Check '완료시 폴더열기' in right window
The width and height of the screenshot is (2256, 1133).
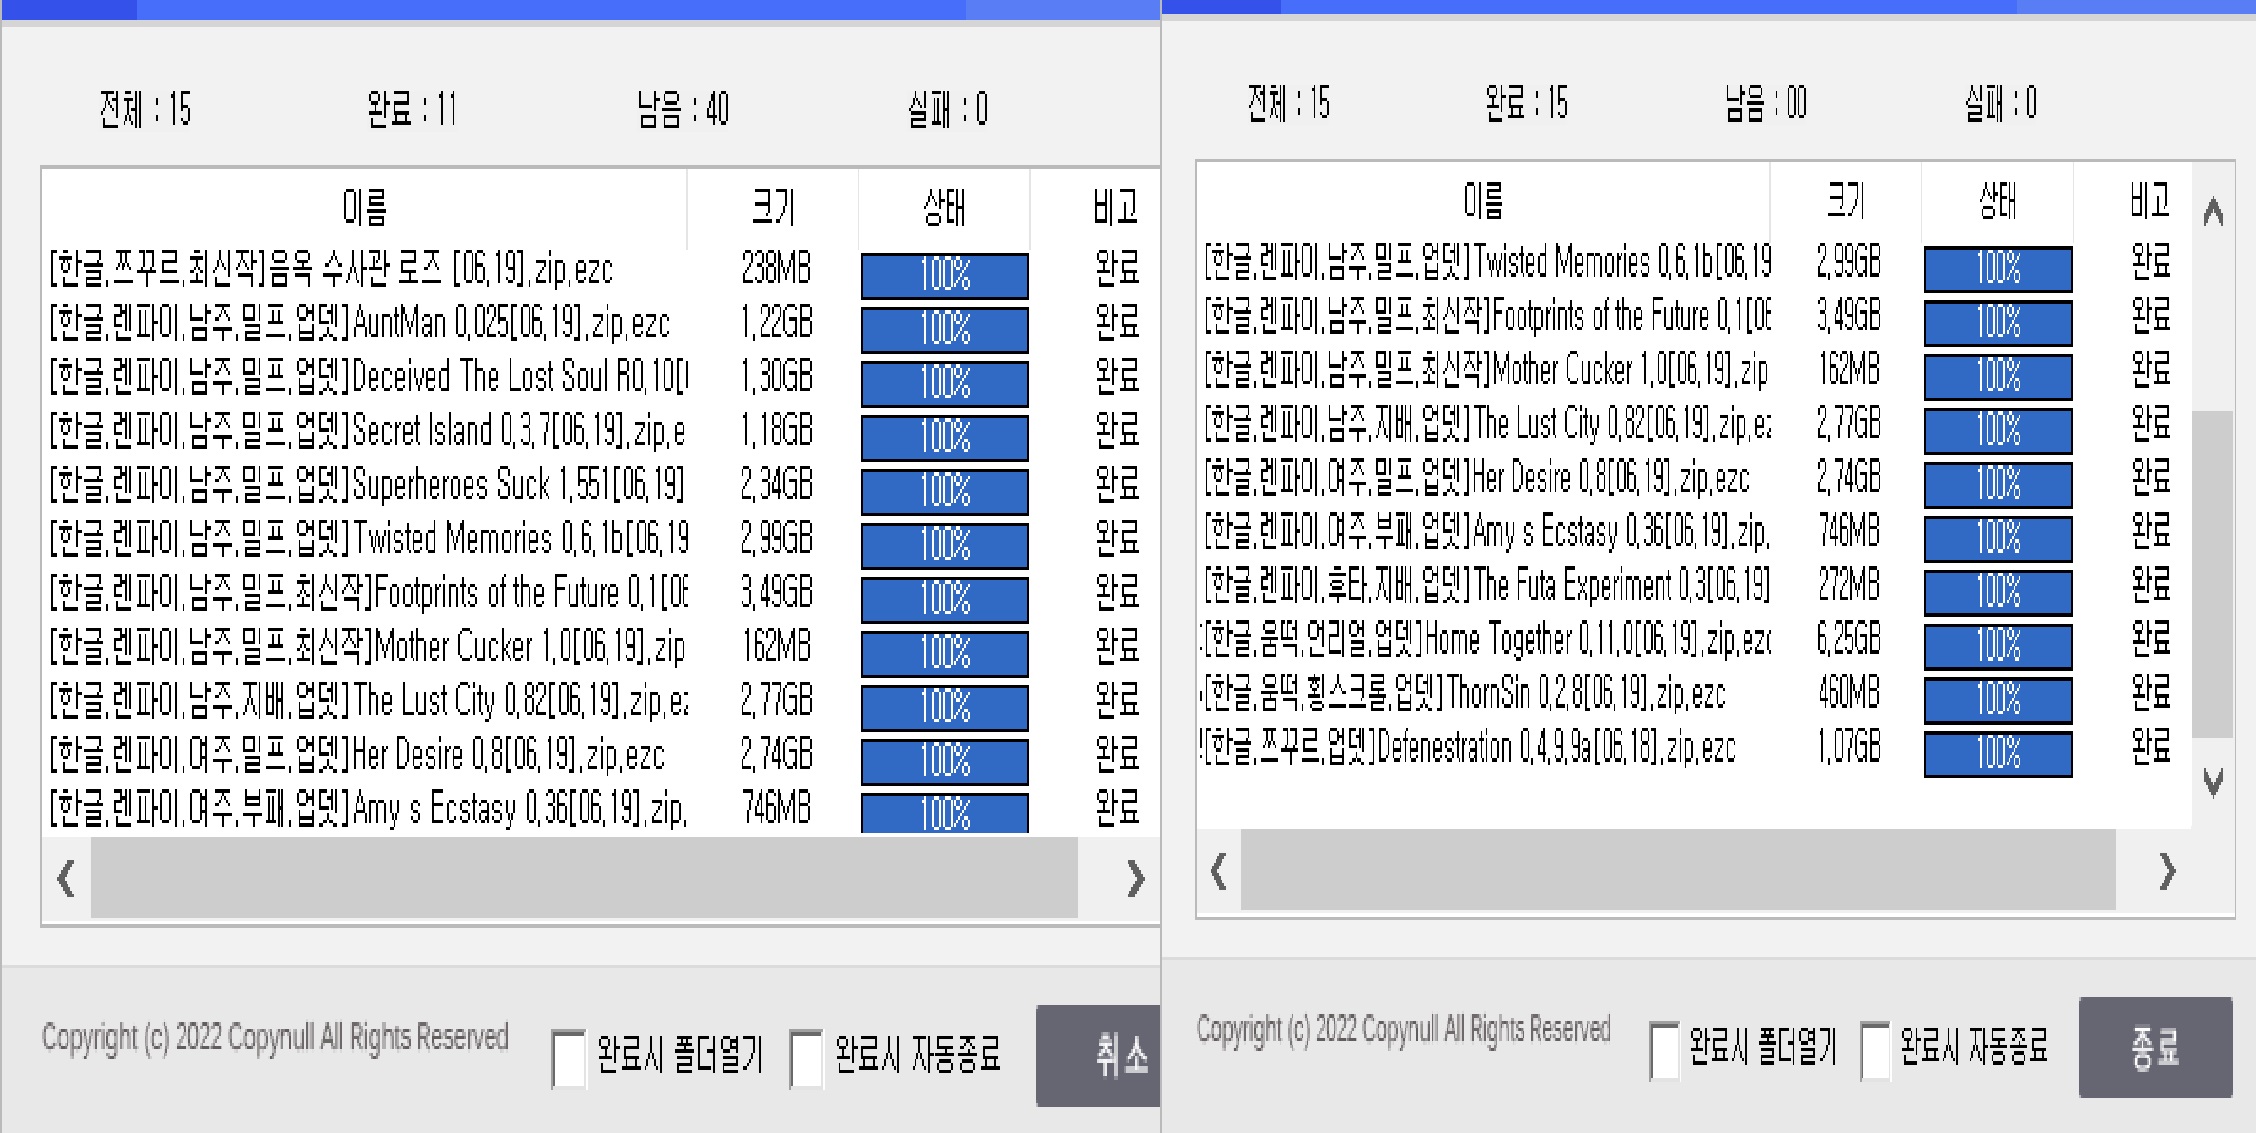coord(1665,1050)
